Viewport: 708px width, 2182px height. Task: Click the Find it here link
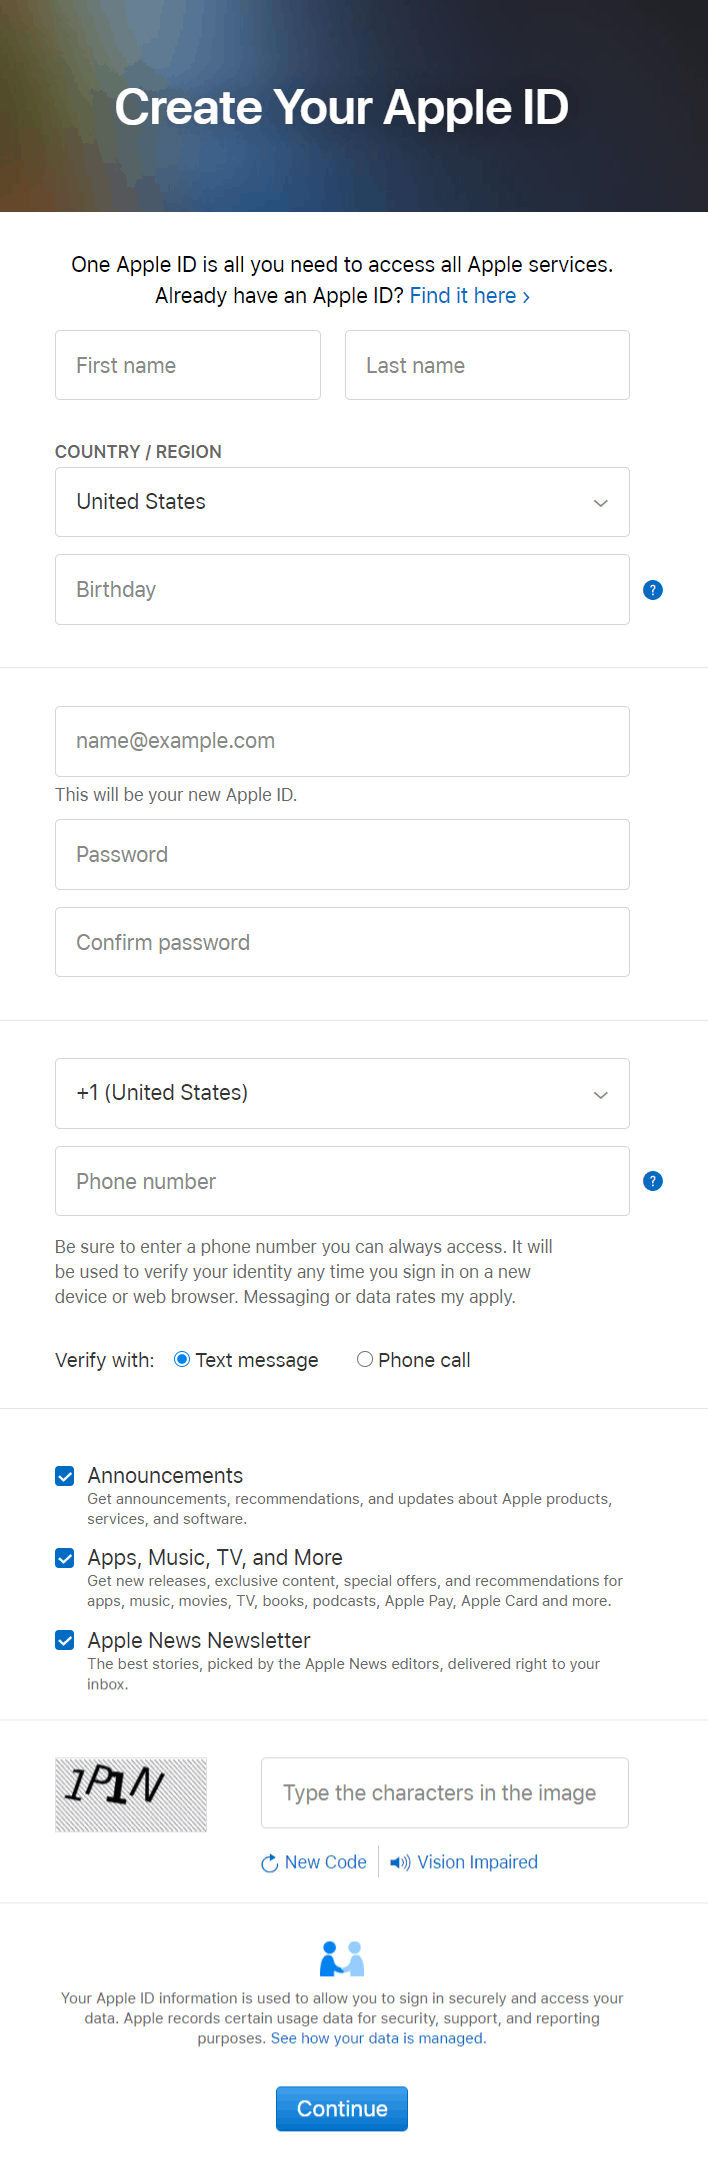coord(470,296)
